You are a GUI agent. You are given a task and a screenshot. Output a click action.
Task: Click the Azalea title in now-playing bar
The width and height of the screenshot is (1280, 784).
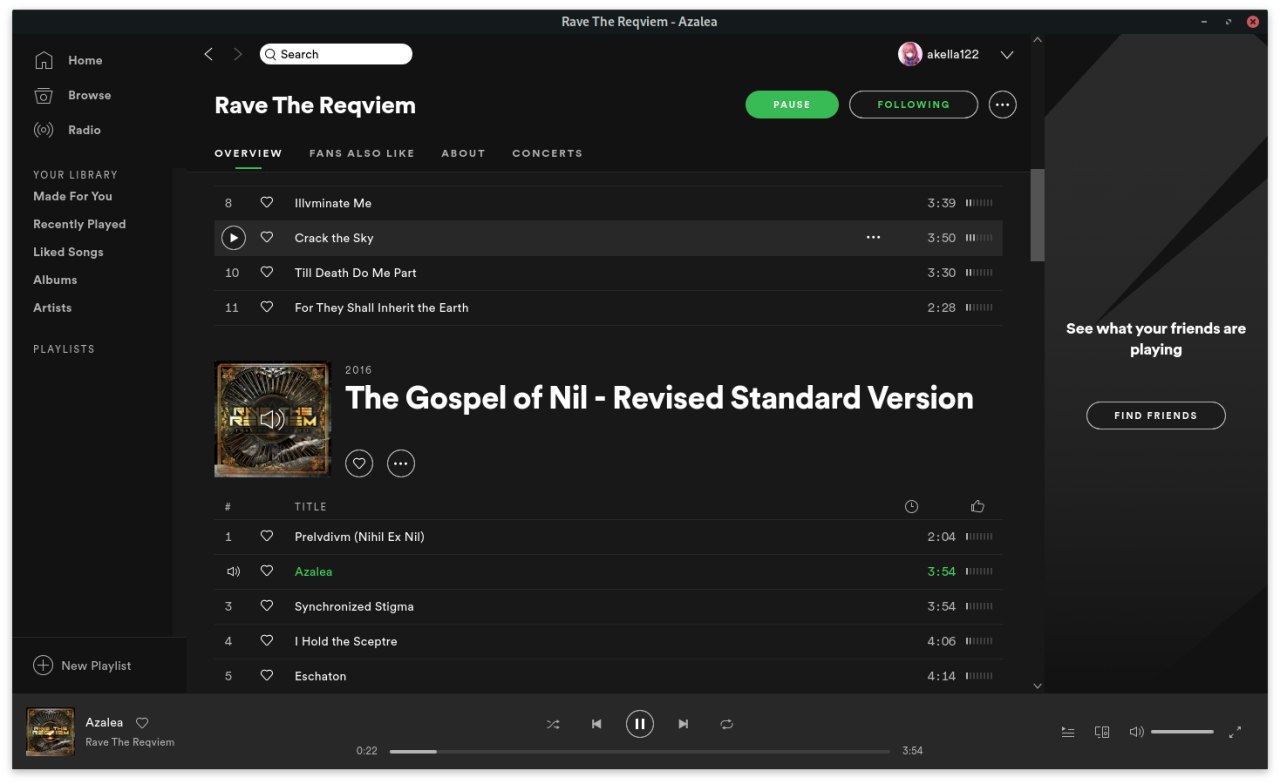click(x=105, y=722)
